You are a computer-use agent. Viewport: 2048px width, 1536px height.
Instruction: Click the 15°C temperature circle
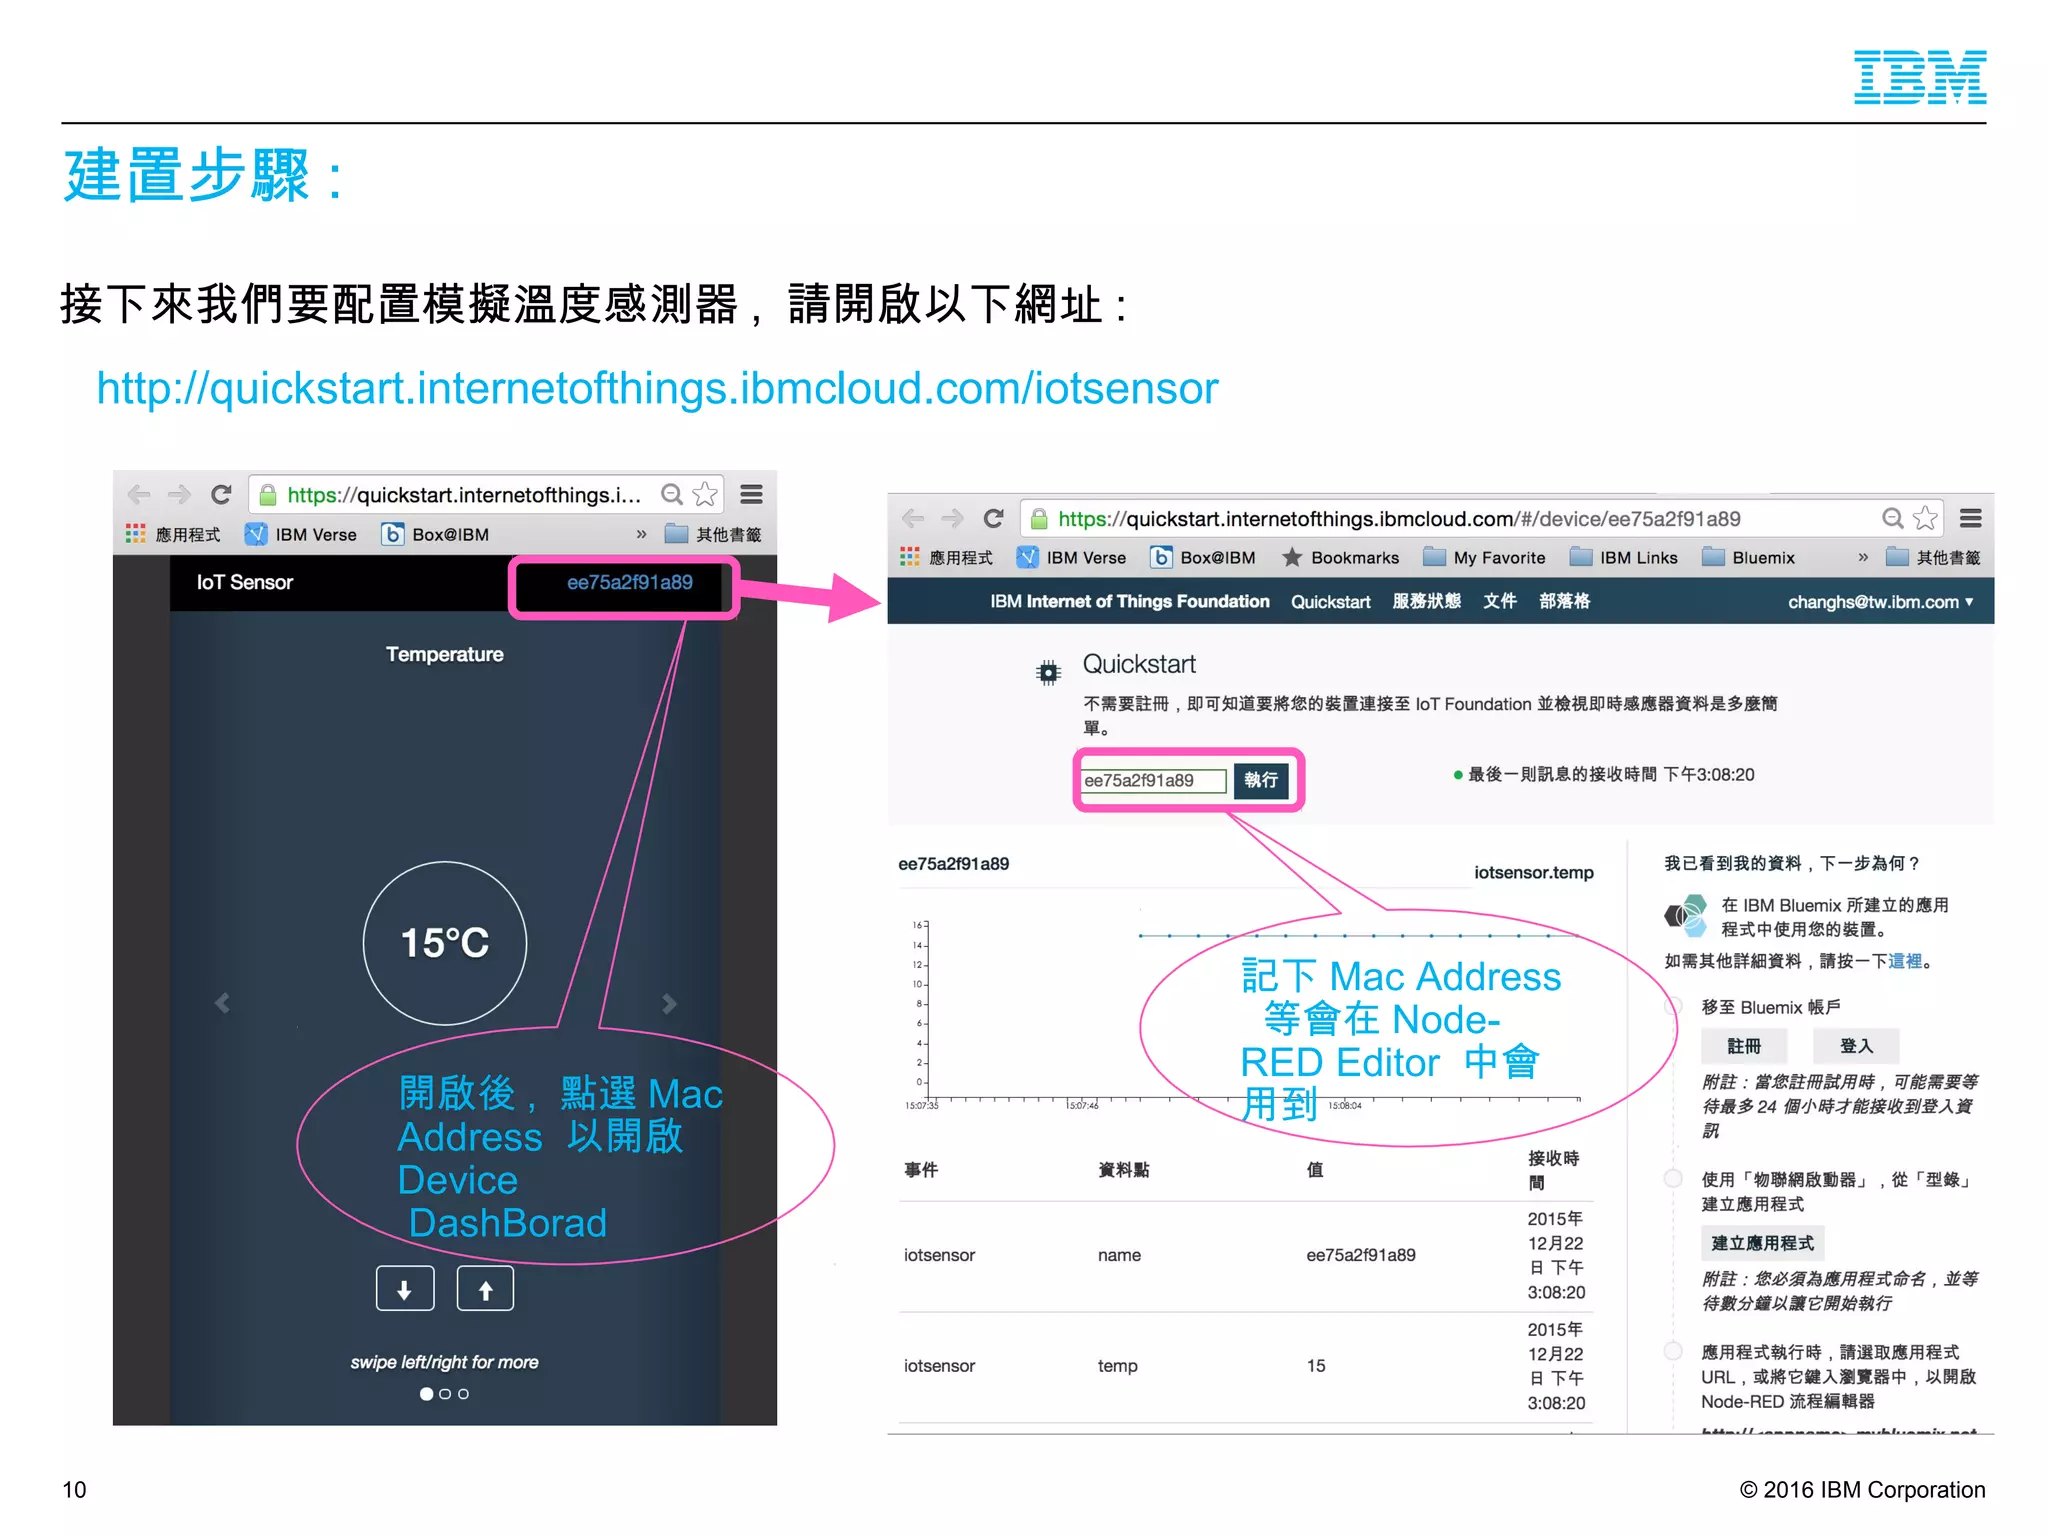(445, 943)
